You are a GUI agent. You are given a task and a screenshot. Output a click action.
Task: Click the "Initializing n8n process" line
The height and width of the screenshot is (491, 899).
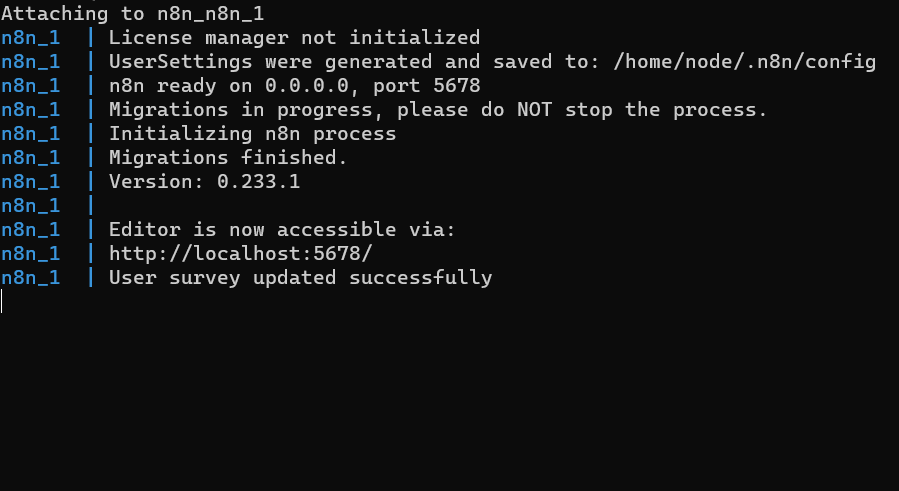click(252, 134)
